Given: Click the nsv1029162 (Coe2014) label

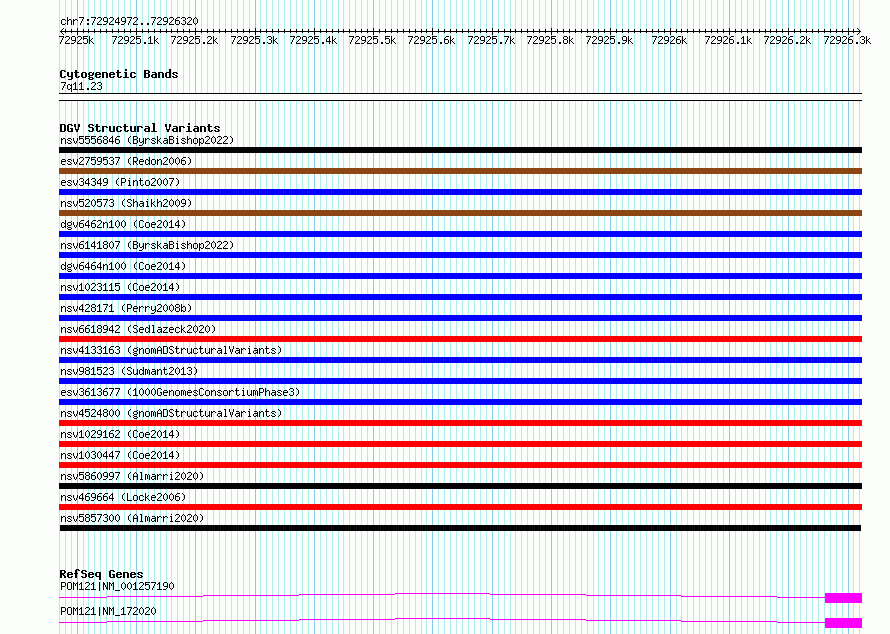Looking at the screenshot, I should pos(120,434).
